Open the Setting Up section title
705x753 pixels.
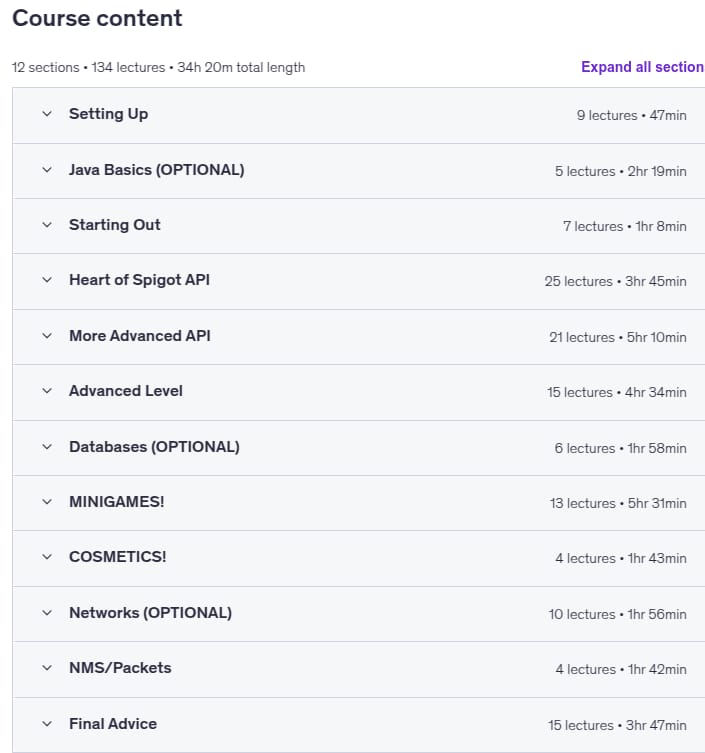click(x=109, y=114)
